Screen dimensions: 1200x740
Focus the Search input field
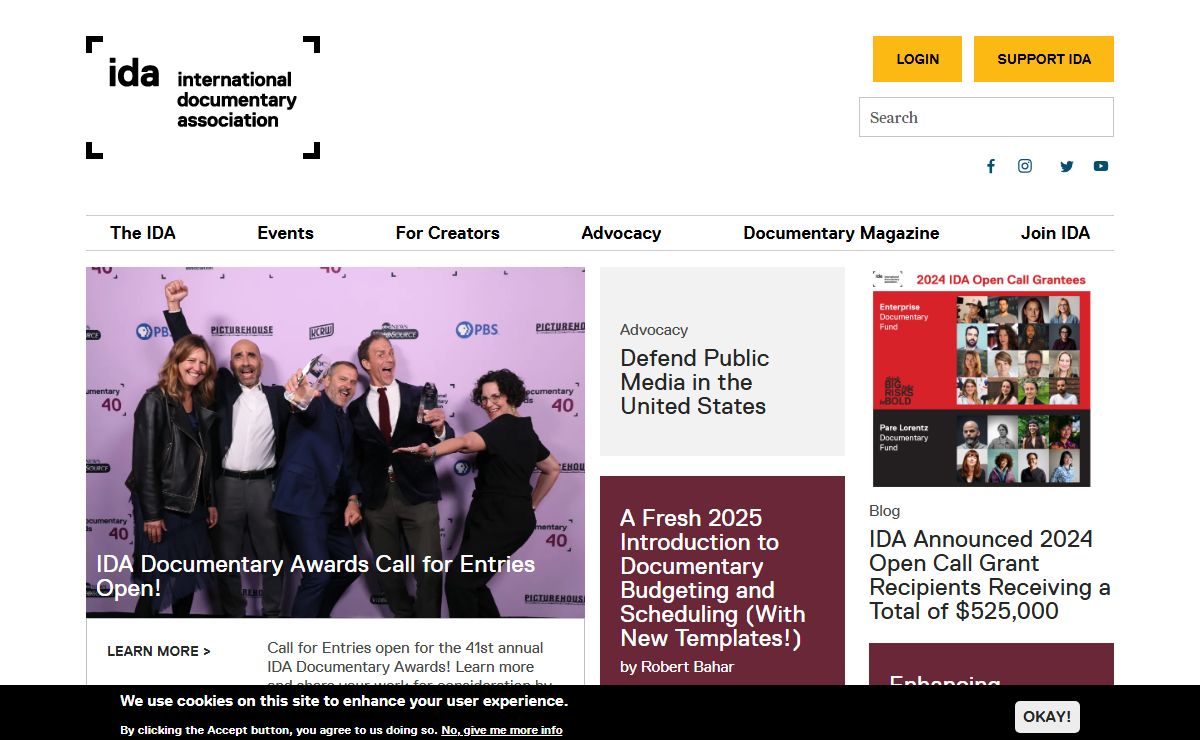point(986,117)
